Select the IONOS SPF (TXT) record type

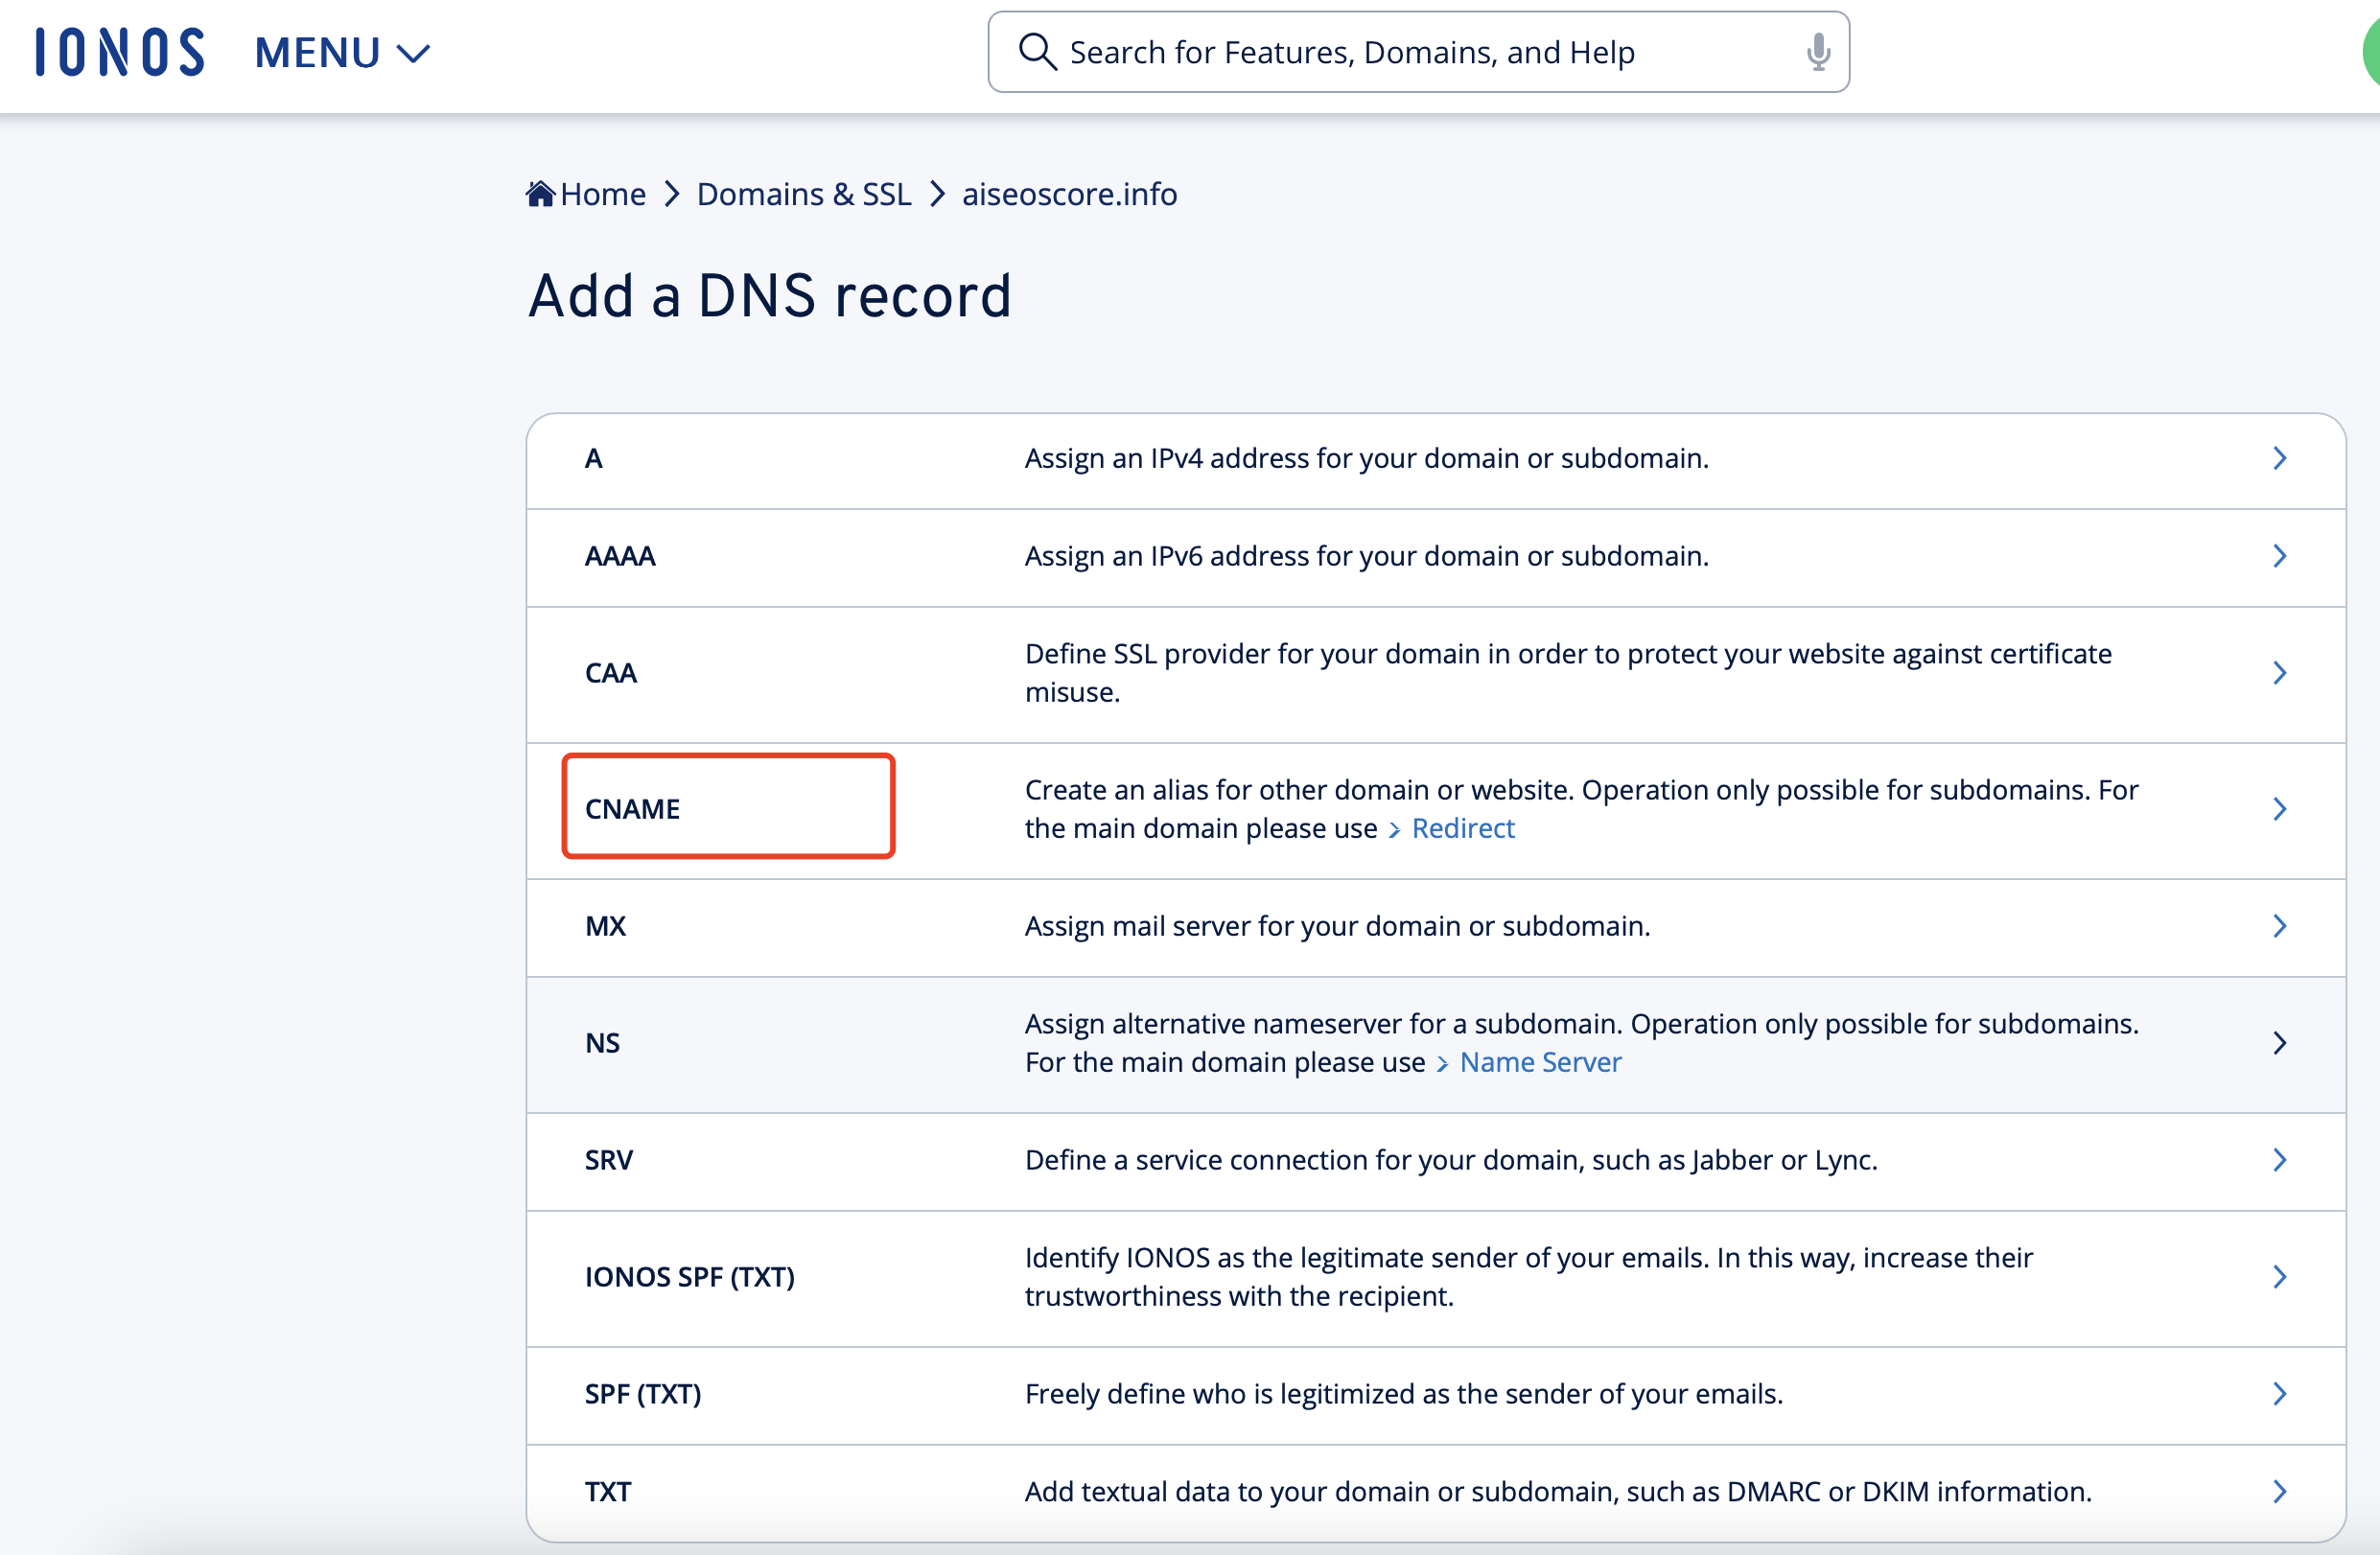click(1435, 1277)
